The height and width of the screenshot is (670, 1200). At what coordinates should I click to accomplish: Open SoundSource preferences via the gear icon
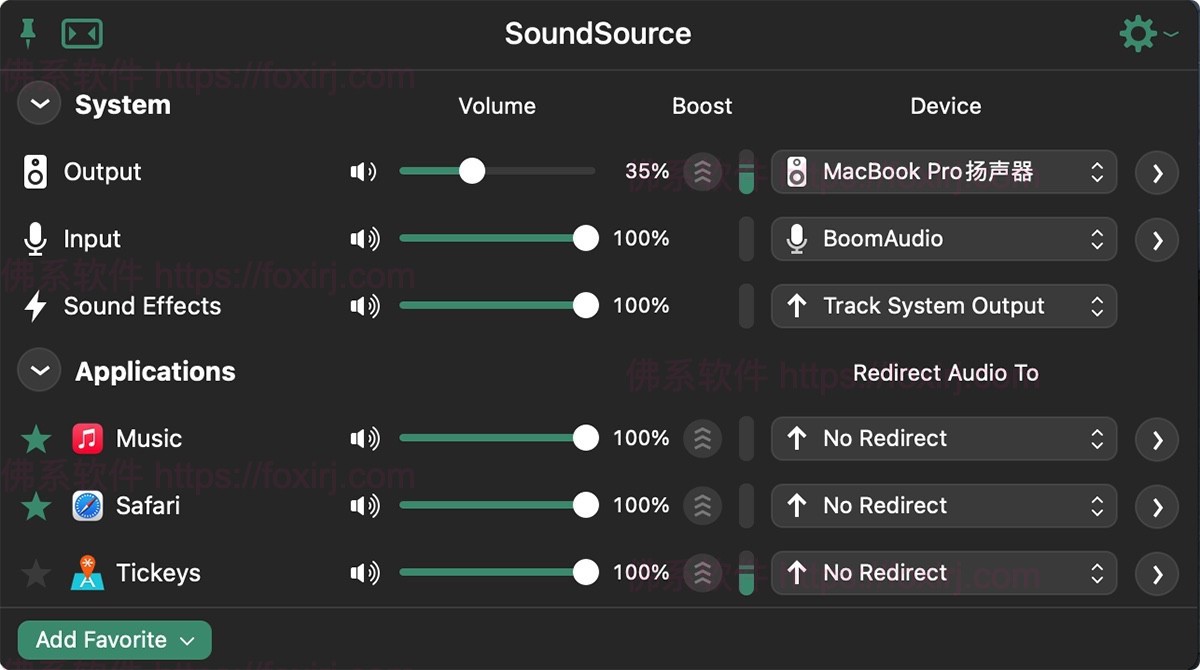point(1138,33)
